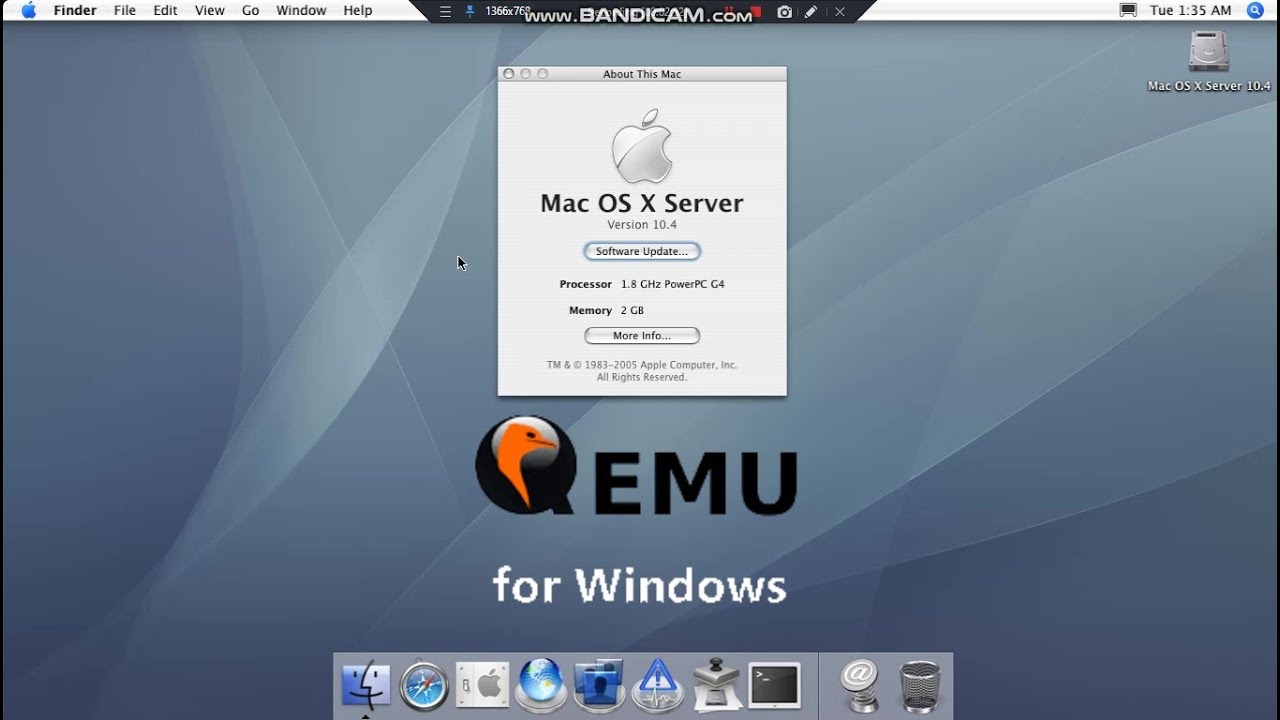Click the About This Mac title bar
The width and height of the screenshot is (1280, 720).
pyautogui.click(x=642, y=74)
